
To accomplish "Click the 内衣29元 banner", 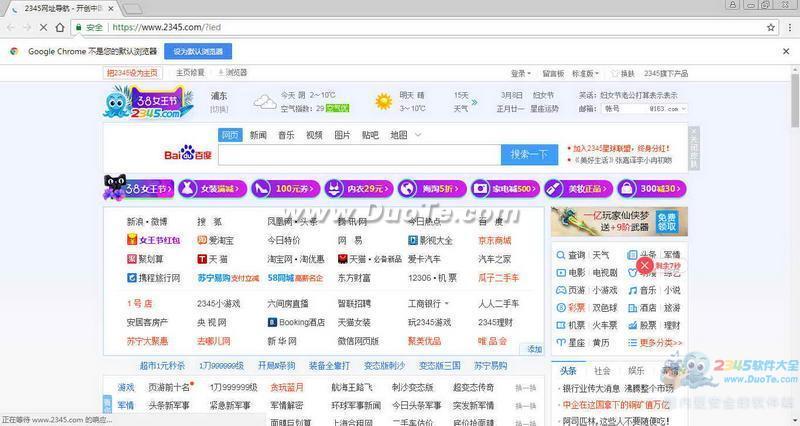I will tap(359, 189).
